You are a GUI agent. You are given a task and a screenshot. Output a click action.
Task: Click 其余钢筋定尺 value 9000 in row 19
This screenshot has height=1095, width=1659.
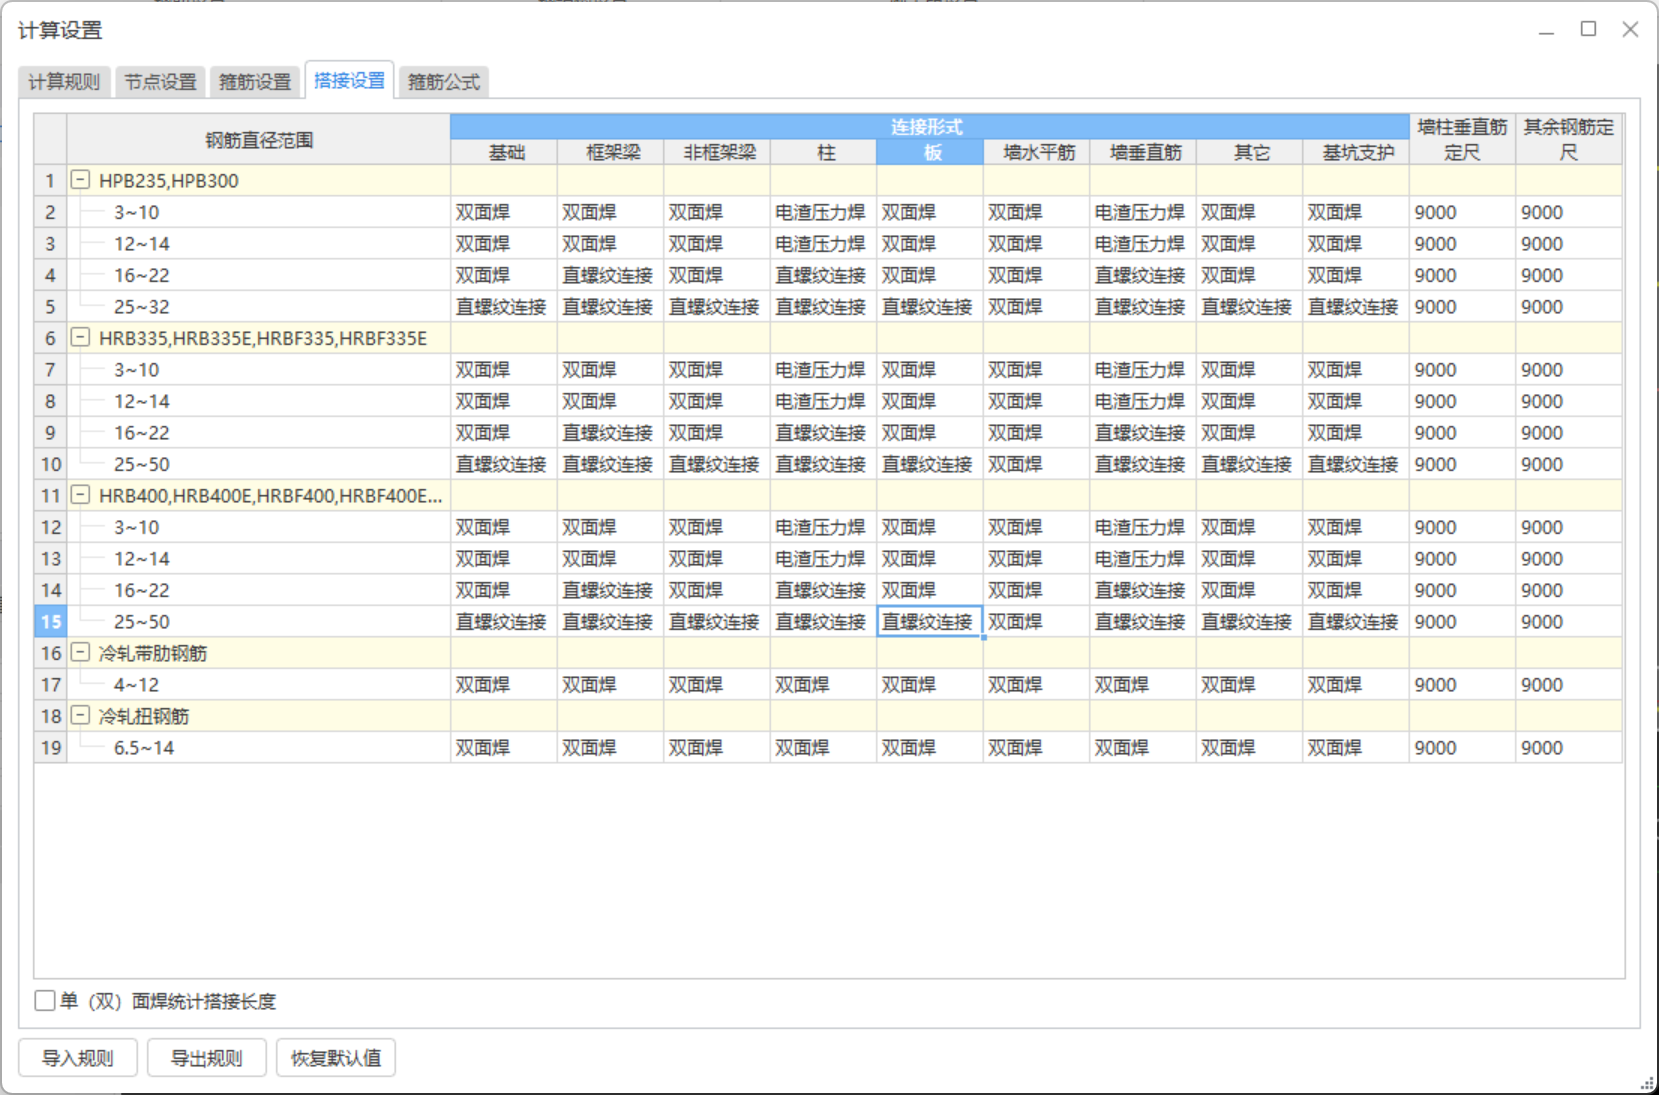(x=1569, y=747)
